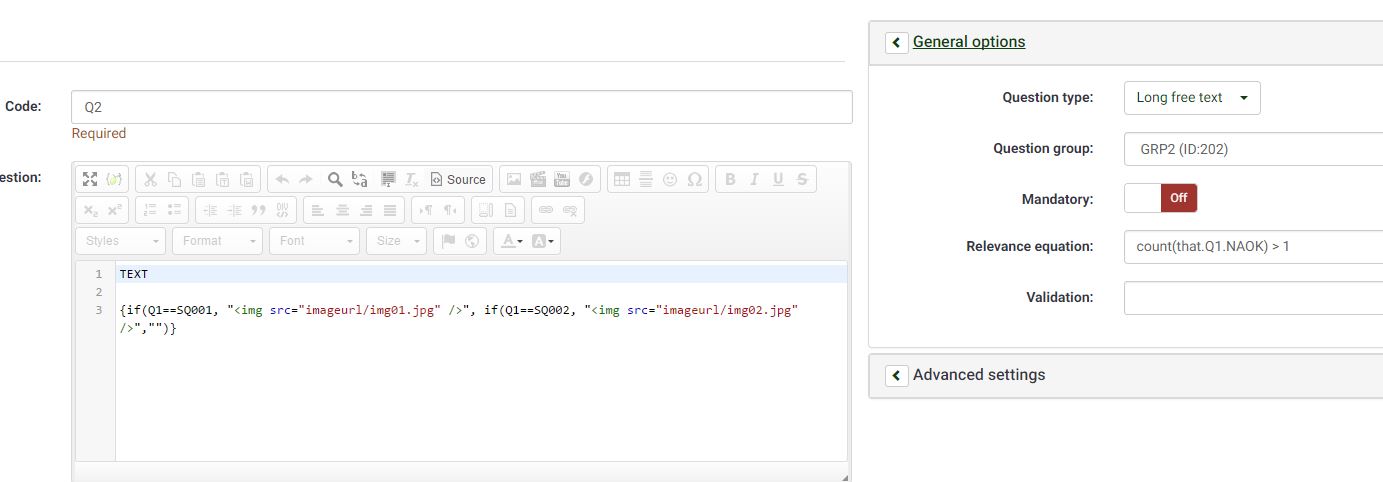Expand the Advanced settings panel
Image resolution: width=1383 pixels, height=482 pixels.
[x=897, y=375]
